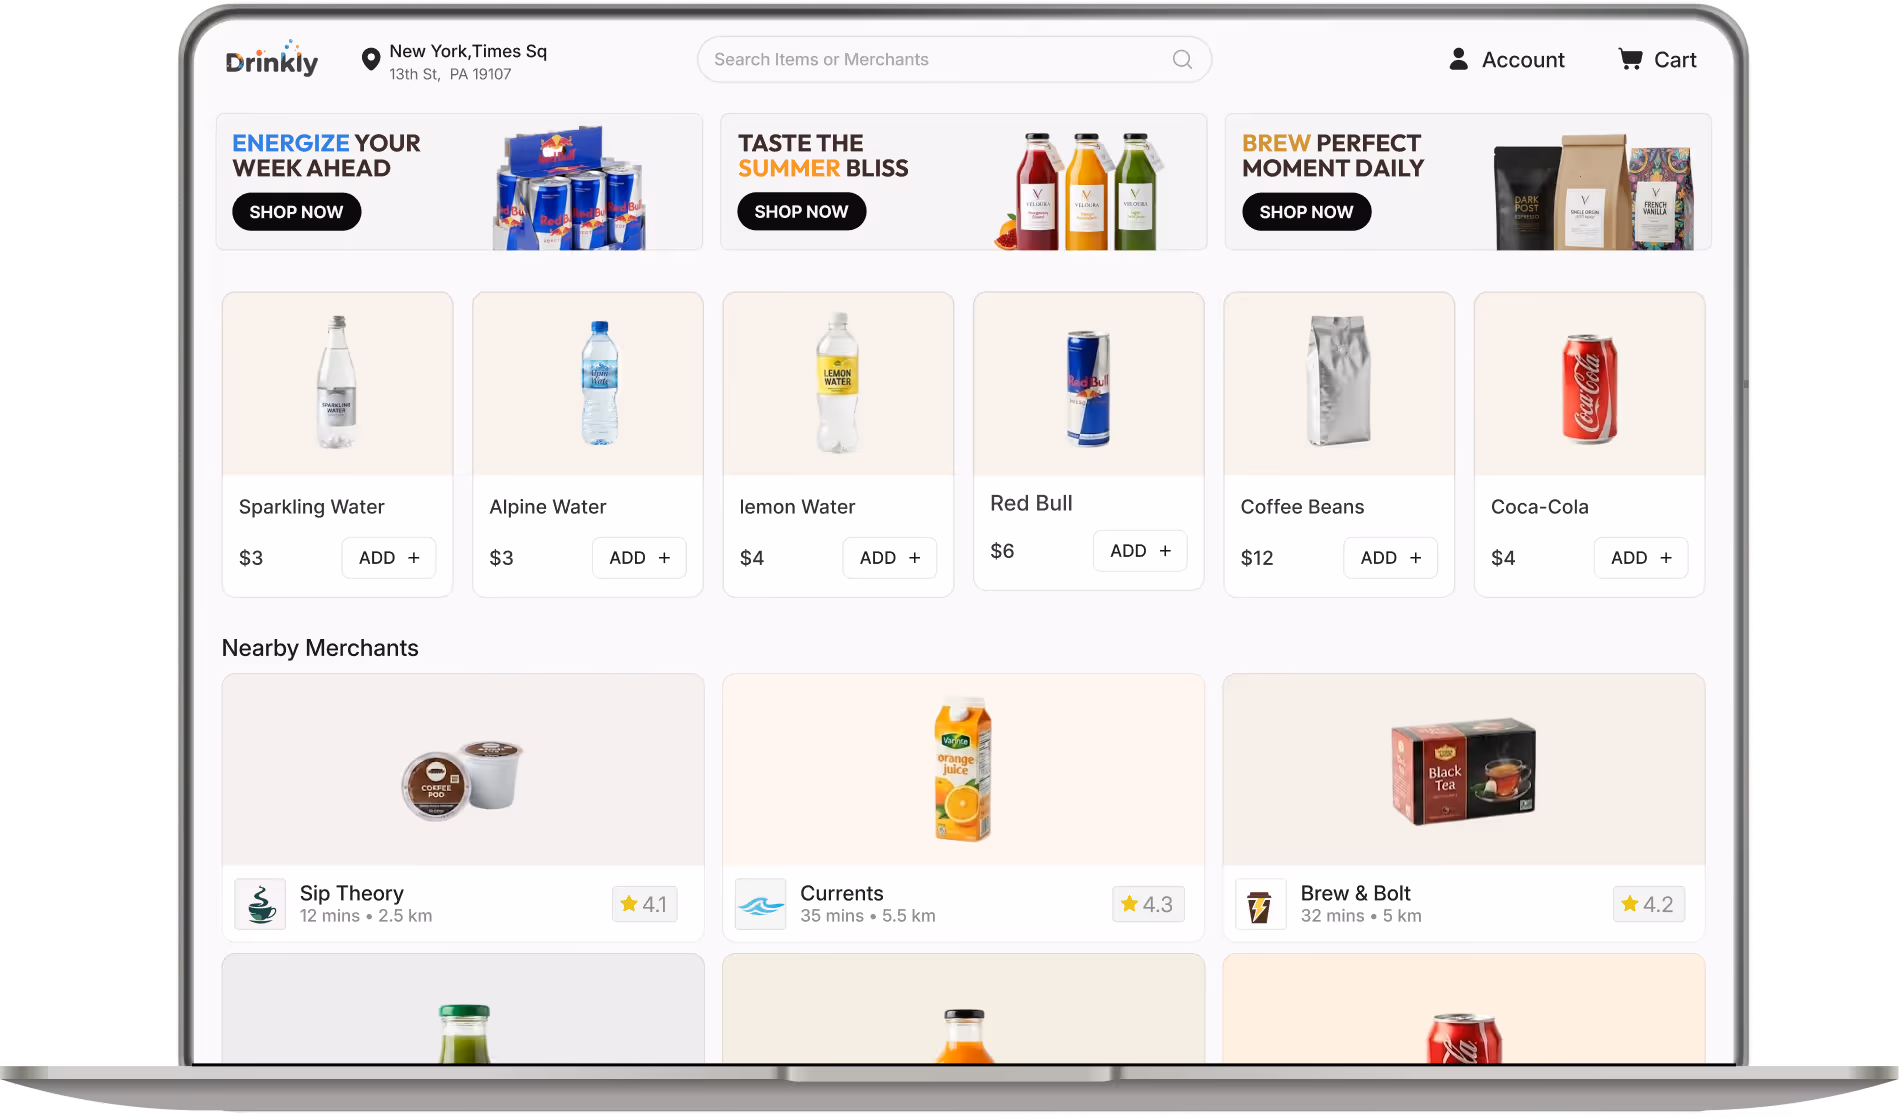Click "32 mins • 5 km" text
This screenshot has height=1118, width=1899.
point(1361,916)
